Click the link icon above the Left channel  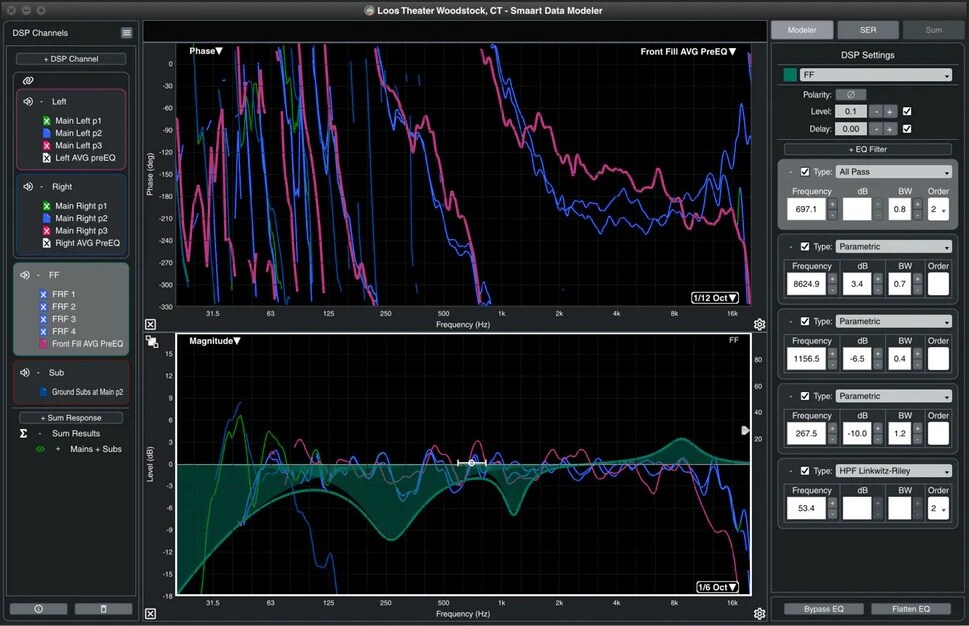point(28,80)
